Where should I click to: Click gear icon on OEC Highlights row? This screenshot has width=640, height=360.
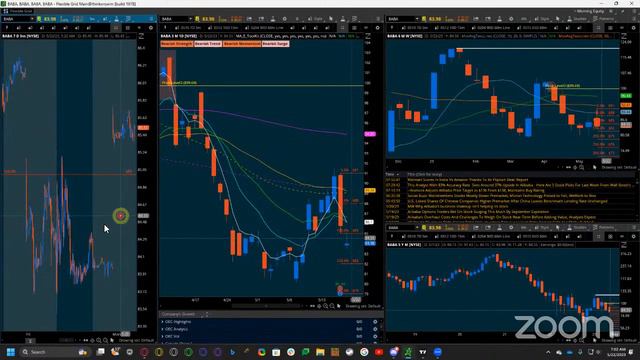(375, 322)
